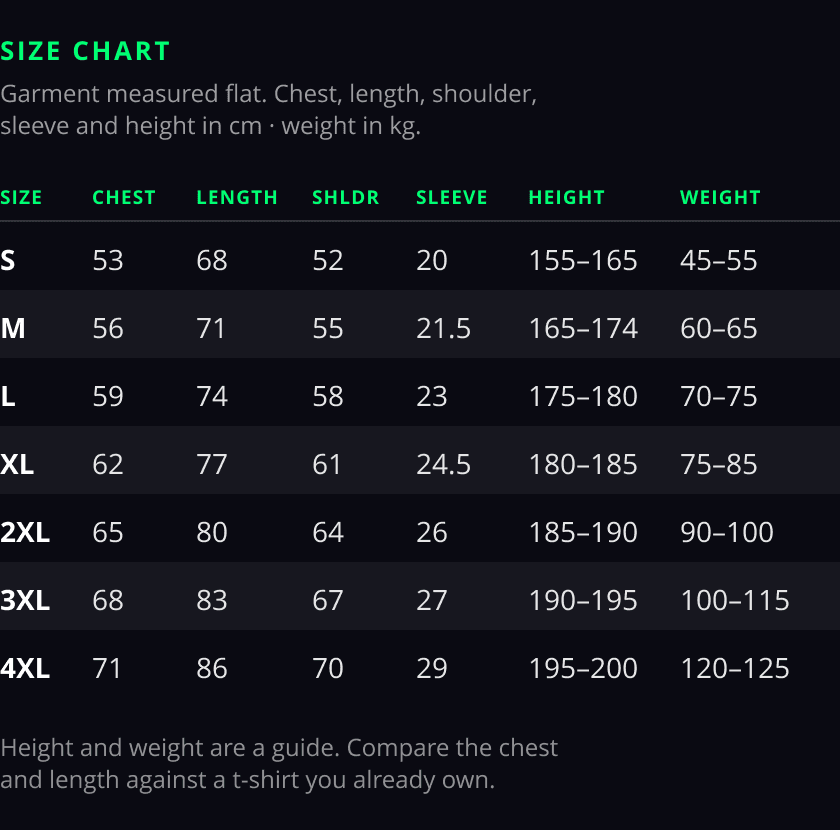Click the XL size row label

click(17, 464)
